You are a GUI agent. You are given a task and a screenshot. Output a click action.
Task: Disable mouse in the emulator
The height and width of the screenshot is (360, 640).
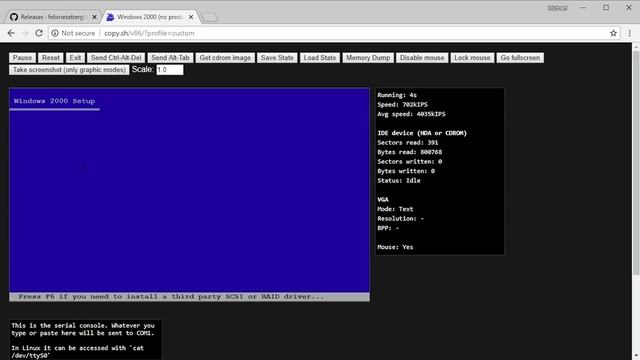(x=422, y=58)
